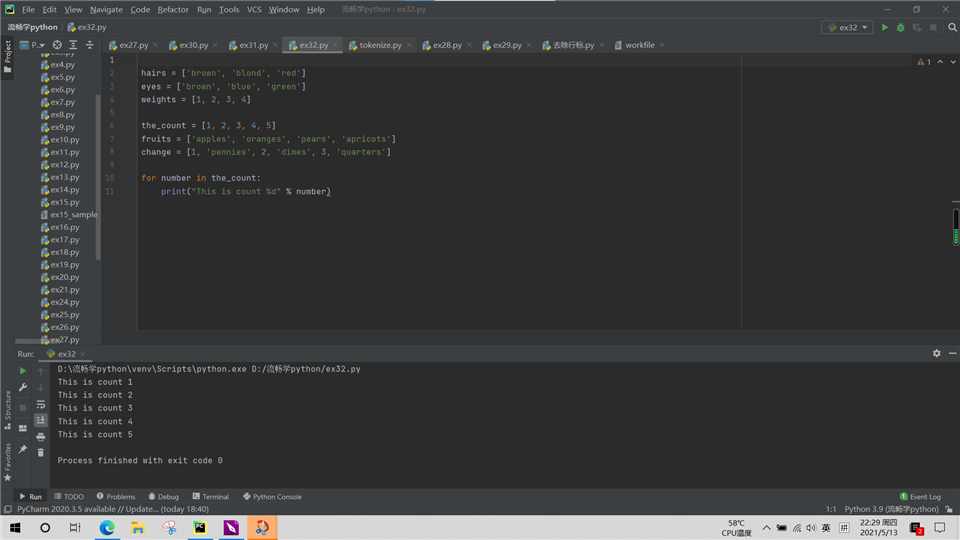Switch to the tokenize.py editor tab
Viewport: 960px width, 540px height.
[x=380, y=45]
